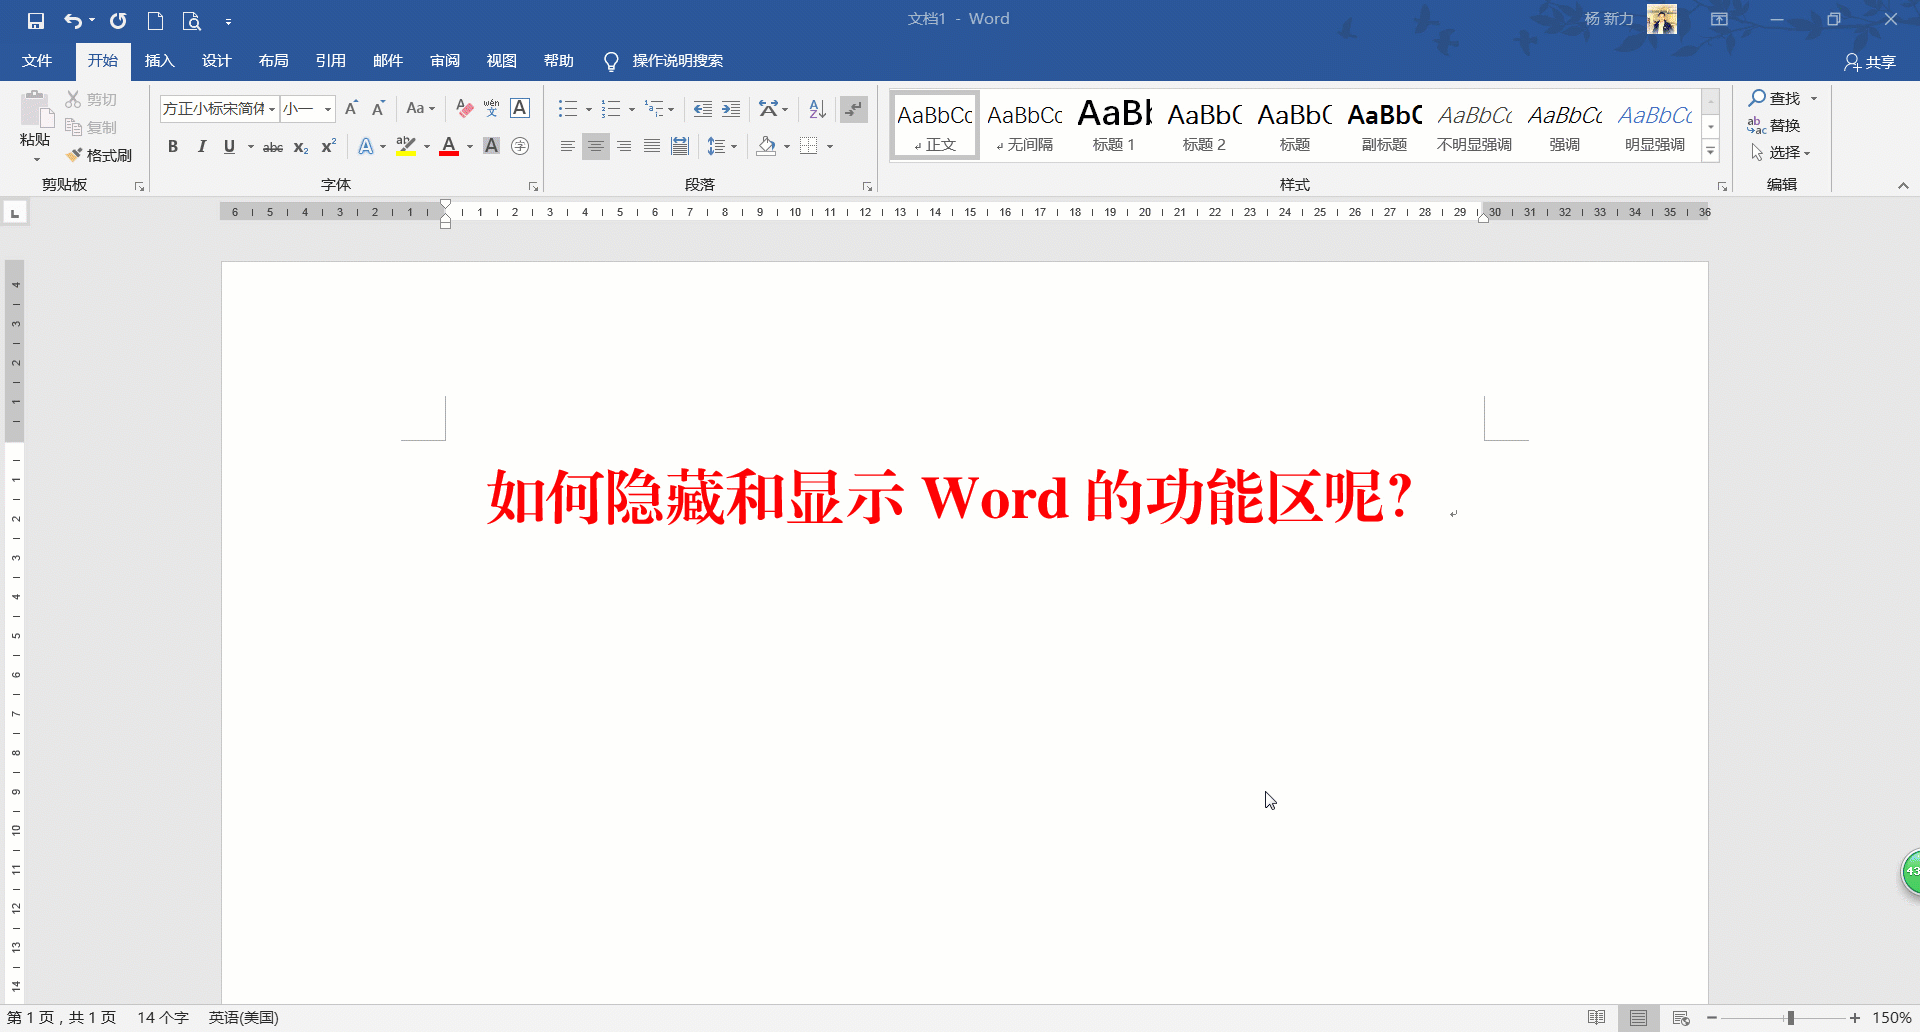Expand the borders dropdown arrow
1920x1032 pixels.
tap(829, 147)
